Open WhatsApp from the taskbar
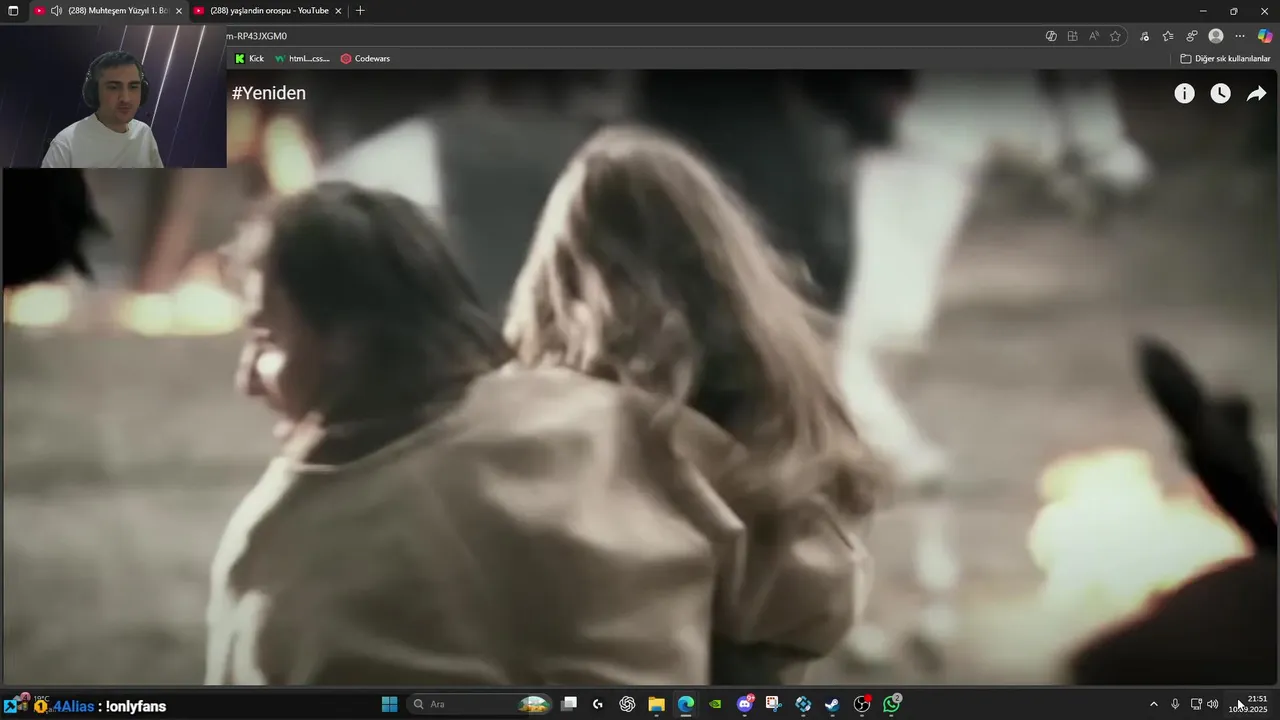The width and height of the screenshot is (1280, 720). [892, 704]
